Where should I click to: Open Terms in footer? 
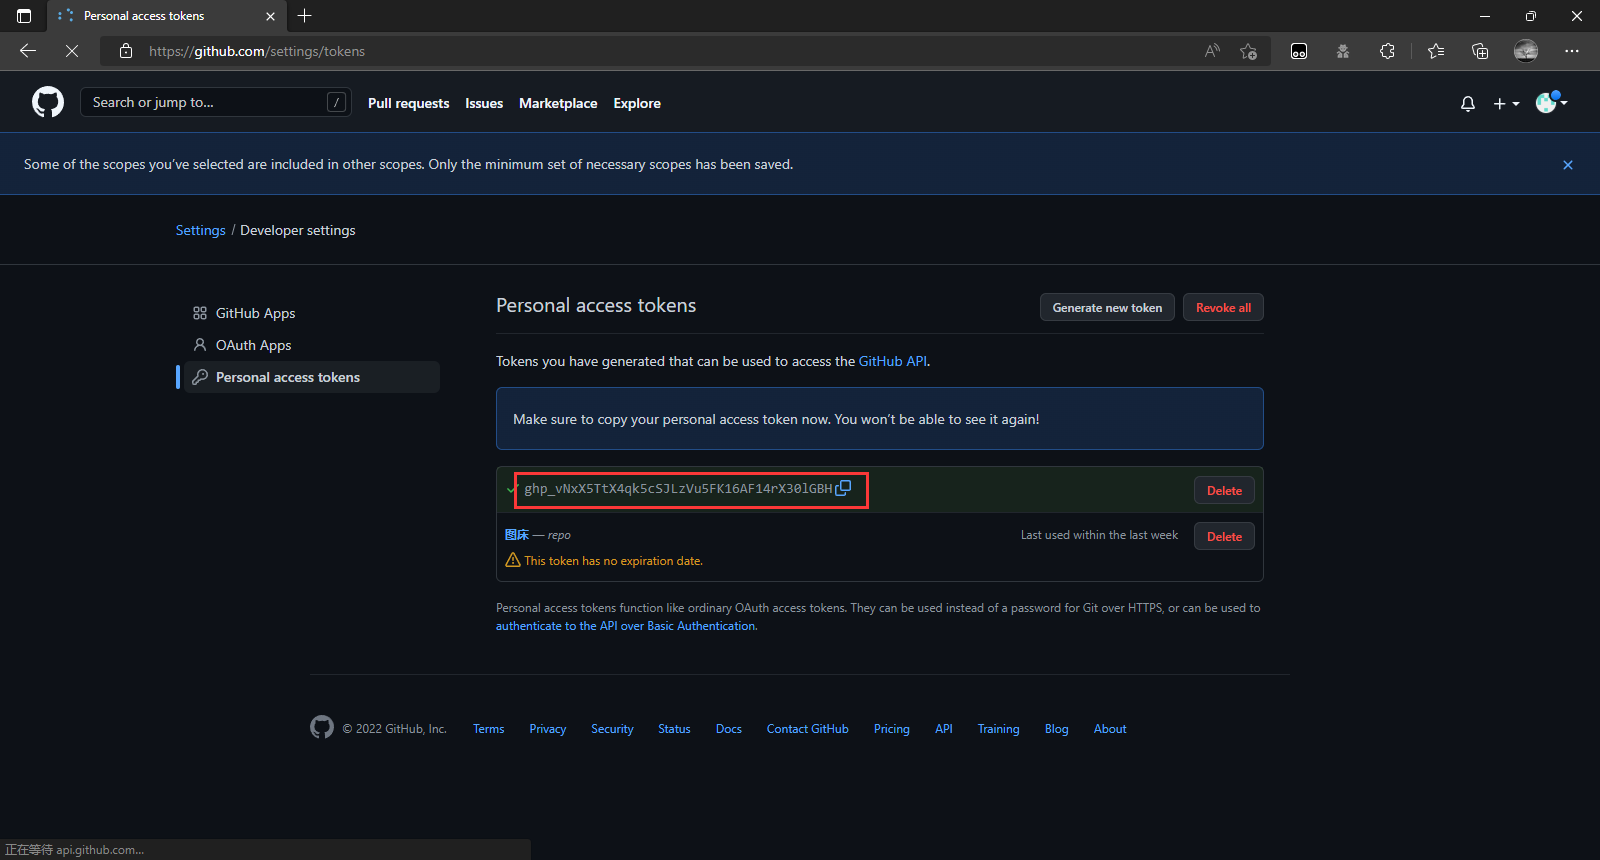pos(488,729)
